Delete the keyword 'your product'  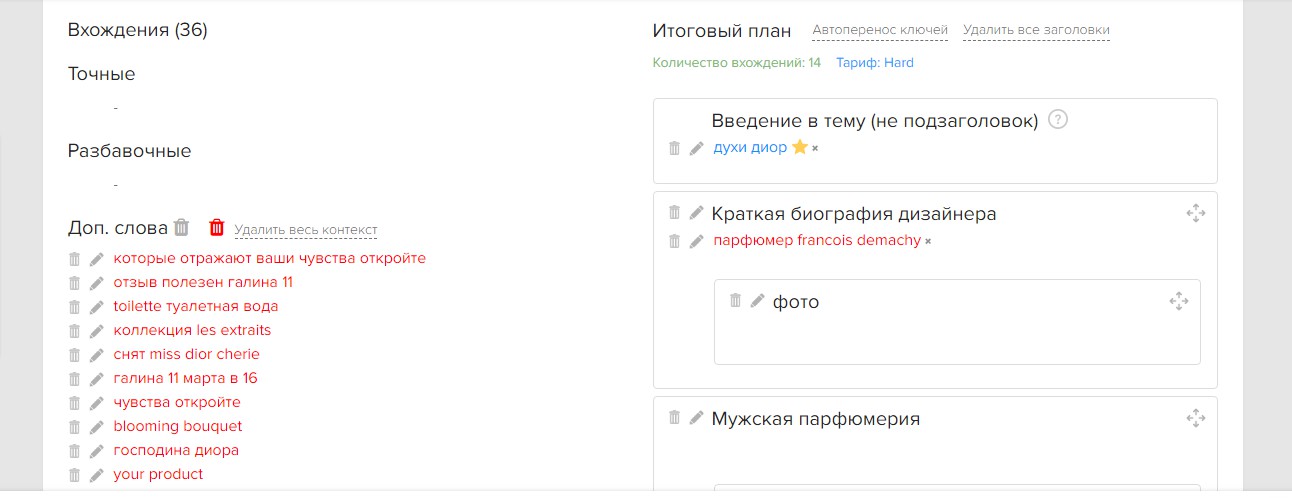[x=74, y=475]
